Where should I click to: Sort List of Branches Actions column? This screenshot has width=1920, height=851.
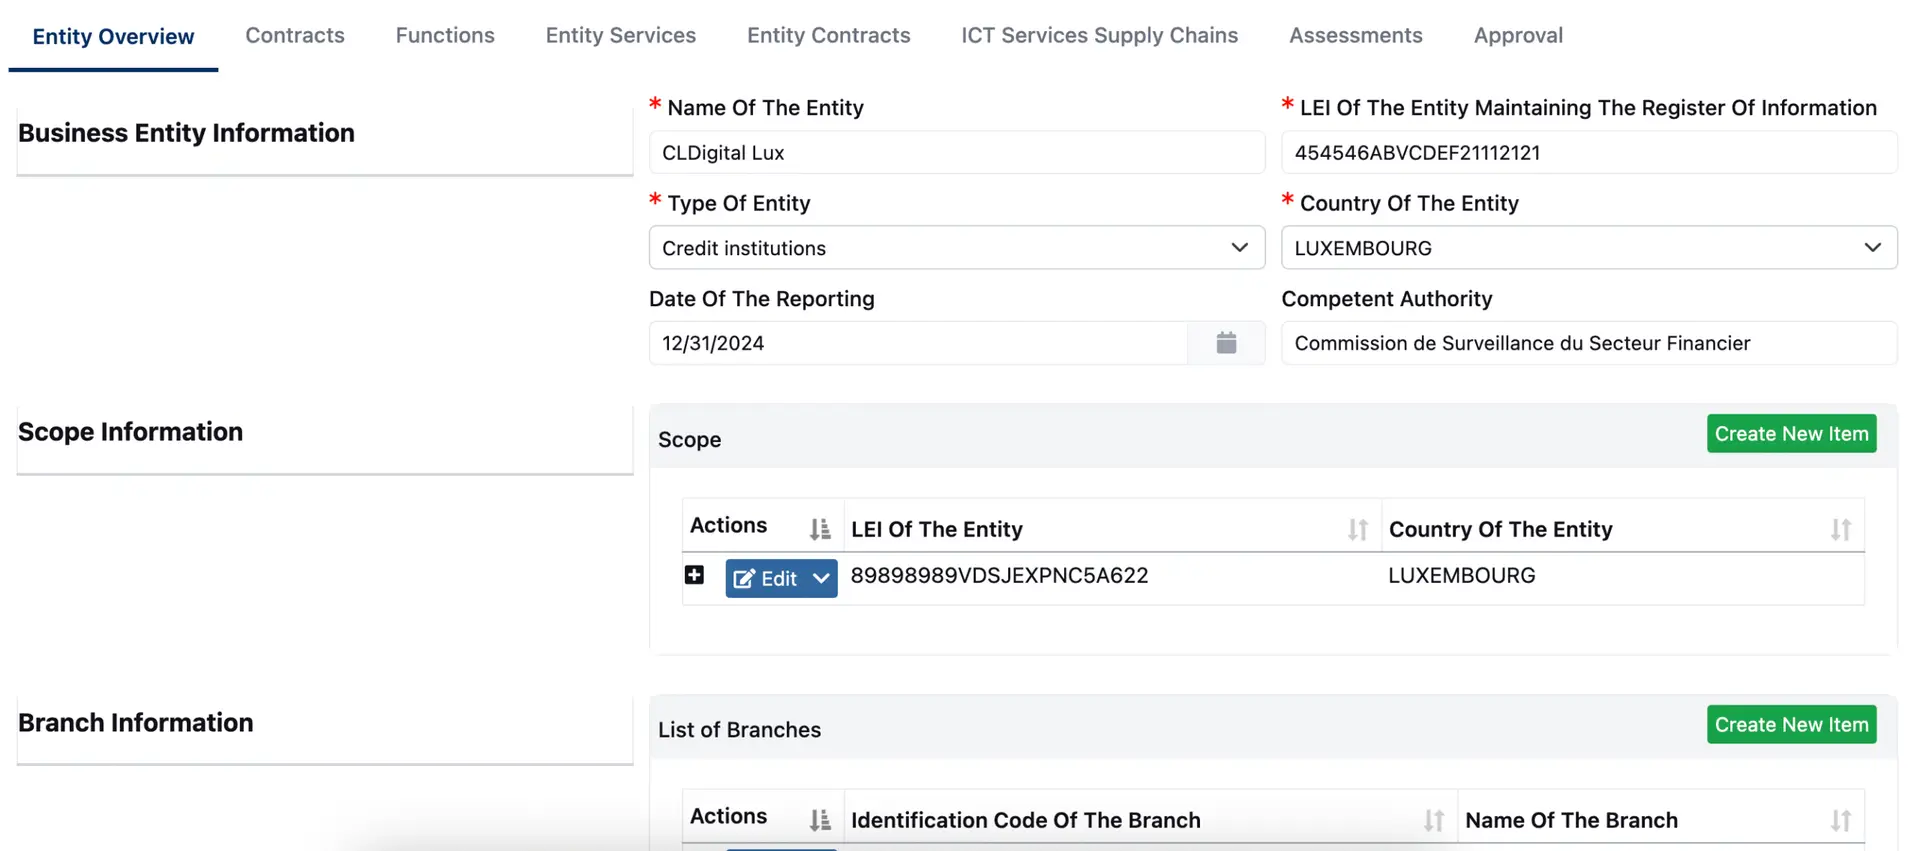[820, 820]
